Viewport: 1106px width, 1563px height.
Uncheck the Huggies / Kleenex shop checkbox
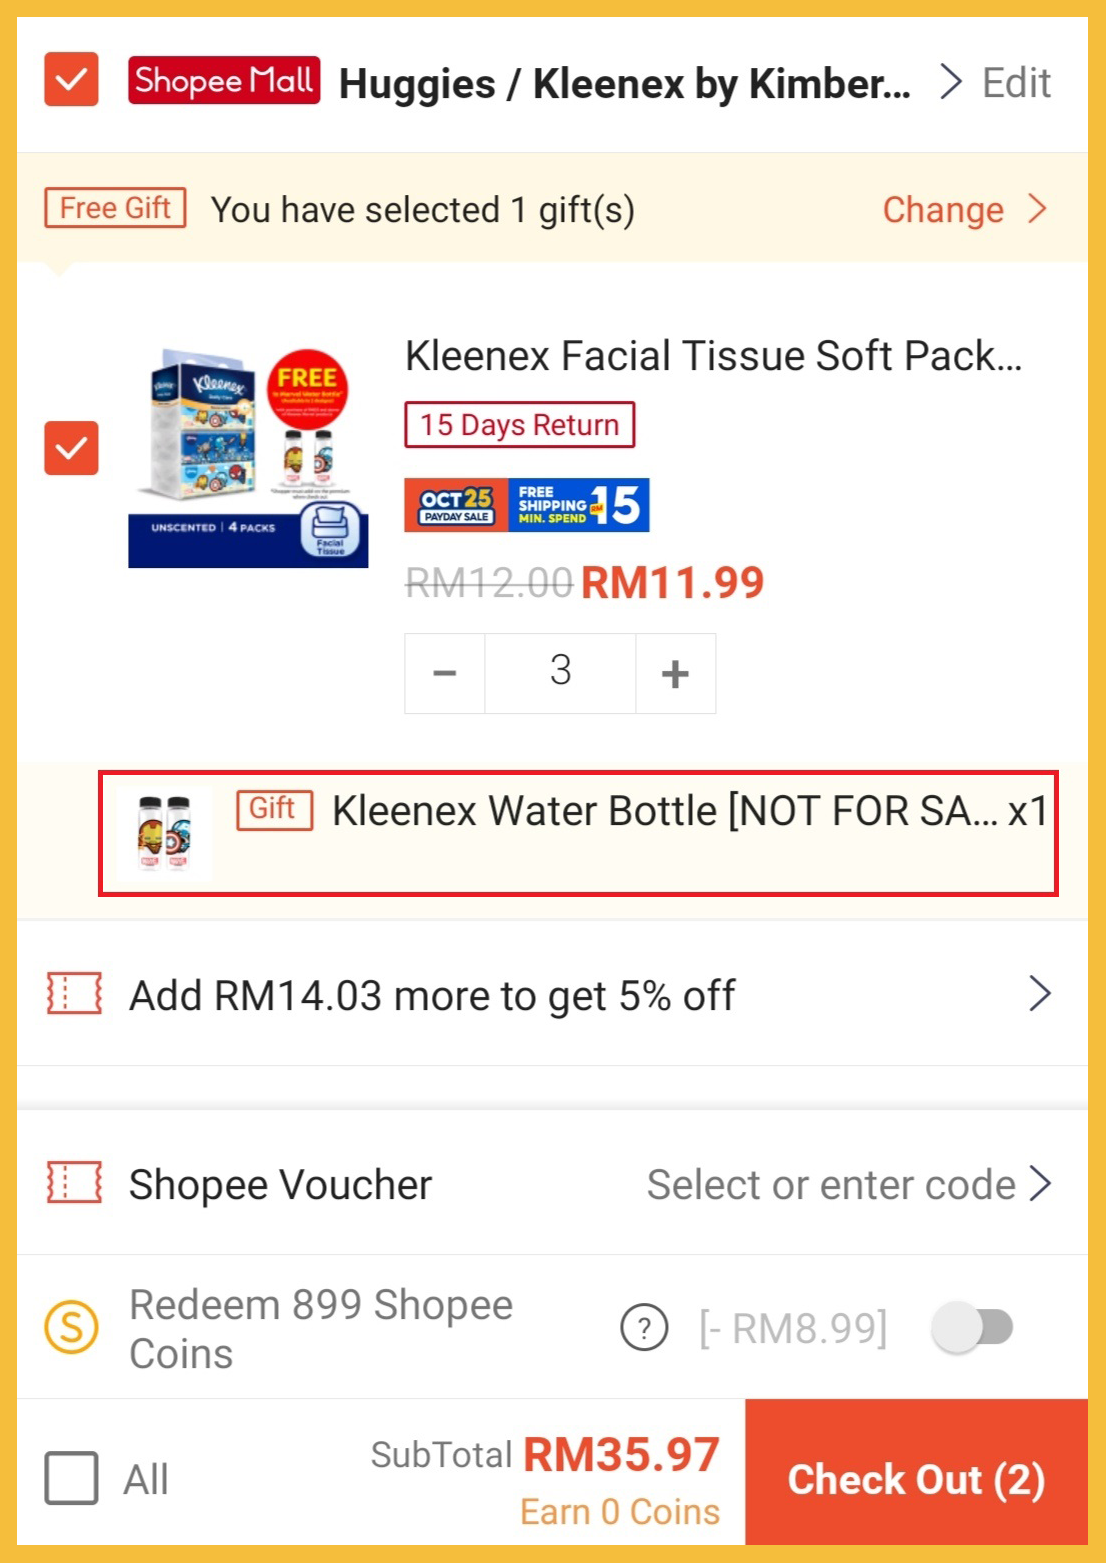coord(71,79)
